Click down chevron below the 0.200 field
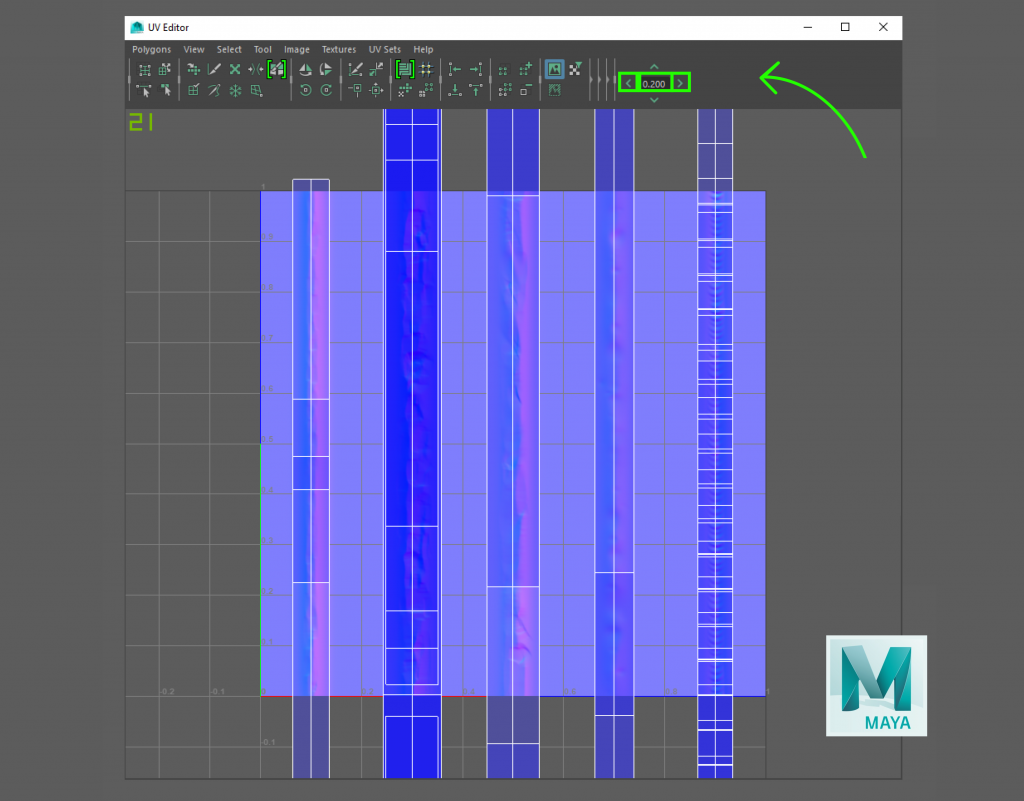The width and height of the screenshot is (1024, 801). [654, 100]
